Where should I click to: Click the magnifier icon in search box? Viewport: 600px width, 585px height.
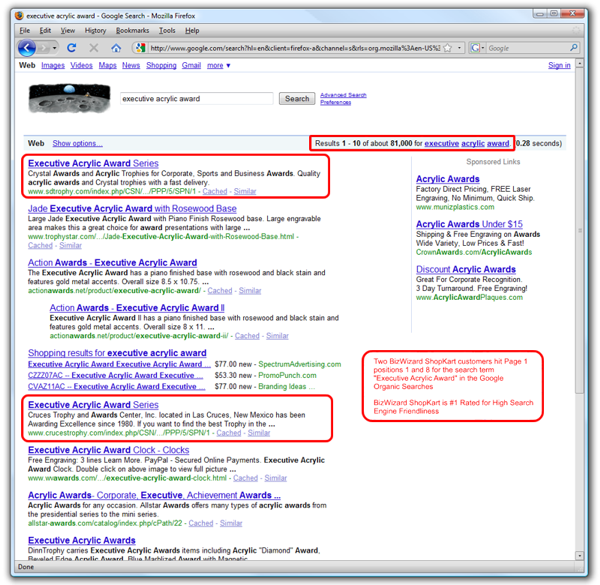coord(573,48)
